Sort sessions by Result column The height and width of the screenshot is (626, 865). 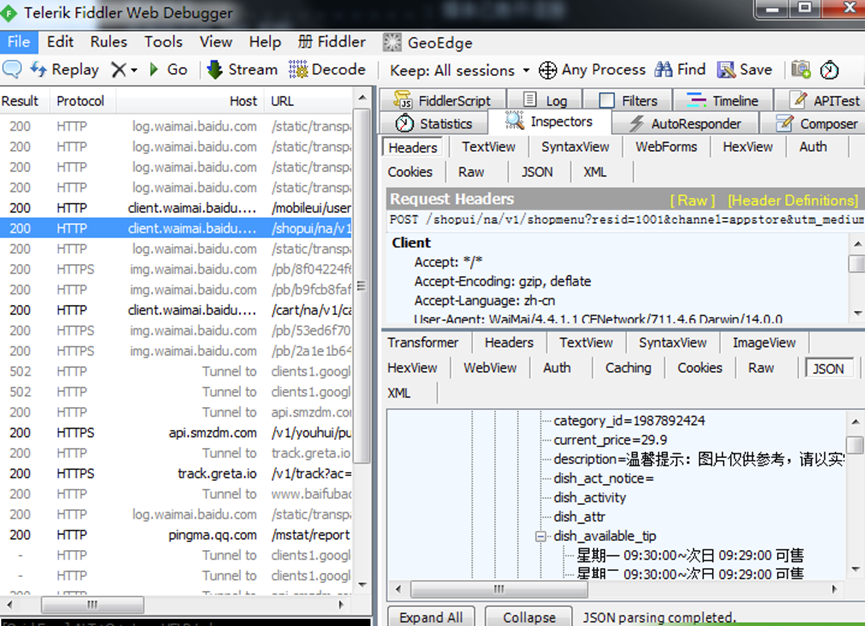pyautogui.click(x=24, y=101)
